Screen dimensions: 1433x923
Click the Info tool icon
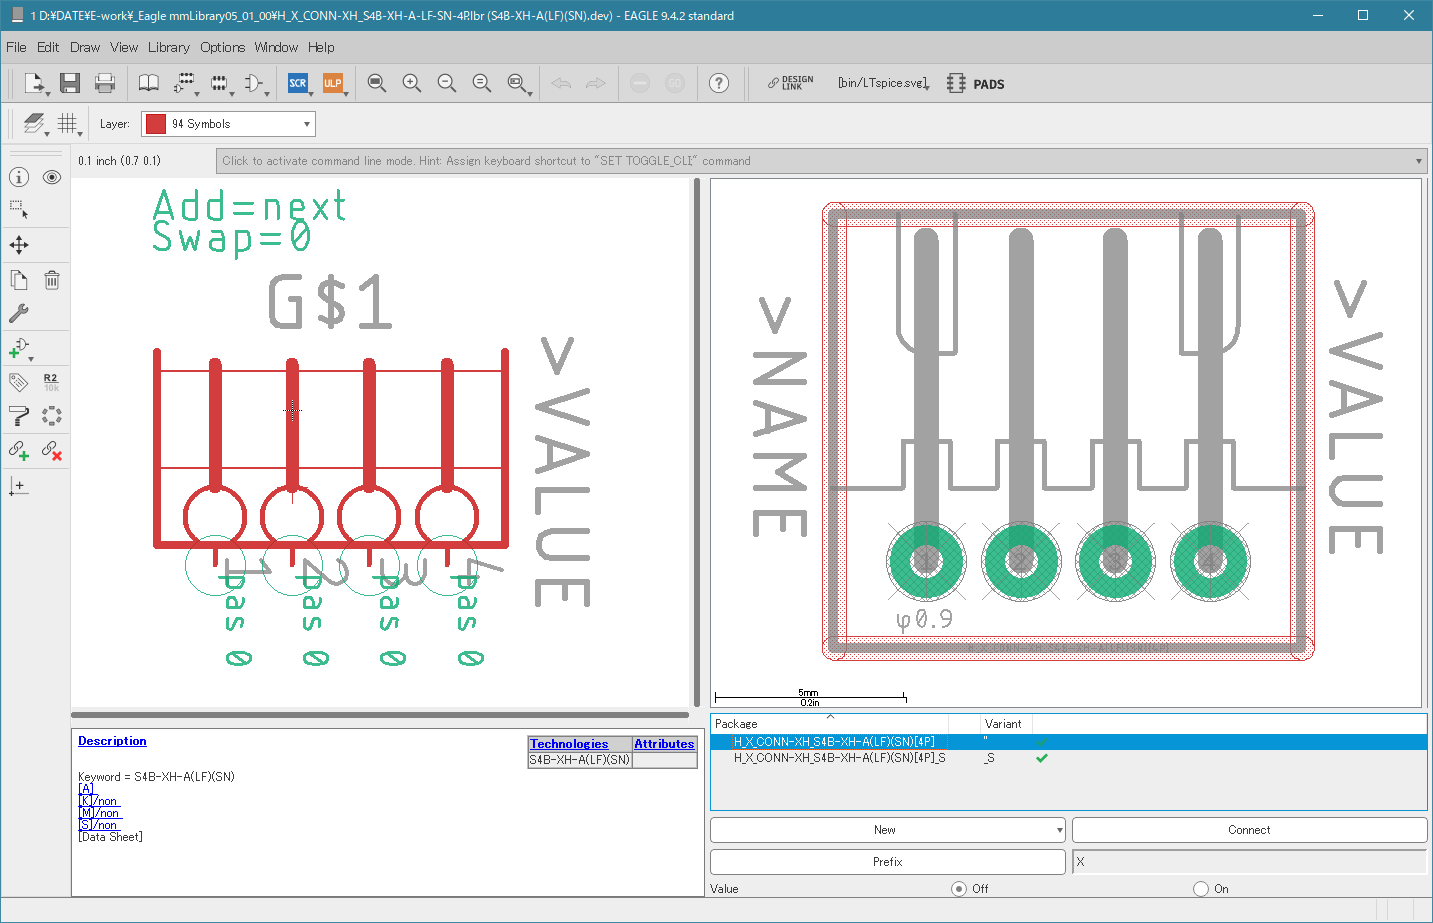pos(19,177)
